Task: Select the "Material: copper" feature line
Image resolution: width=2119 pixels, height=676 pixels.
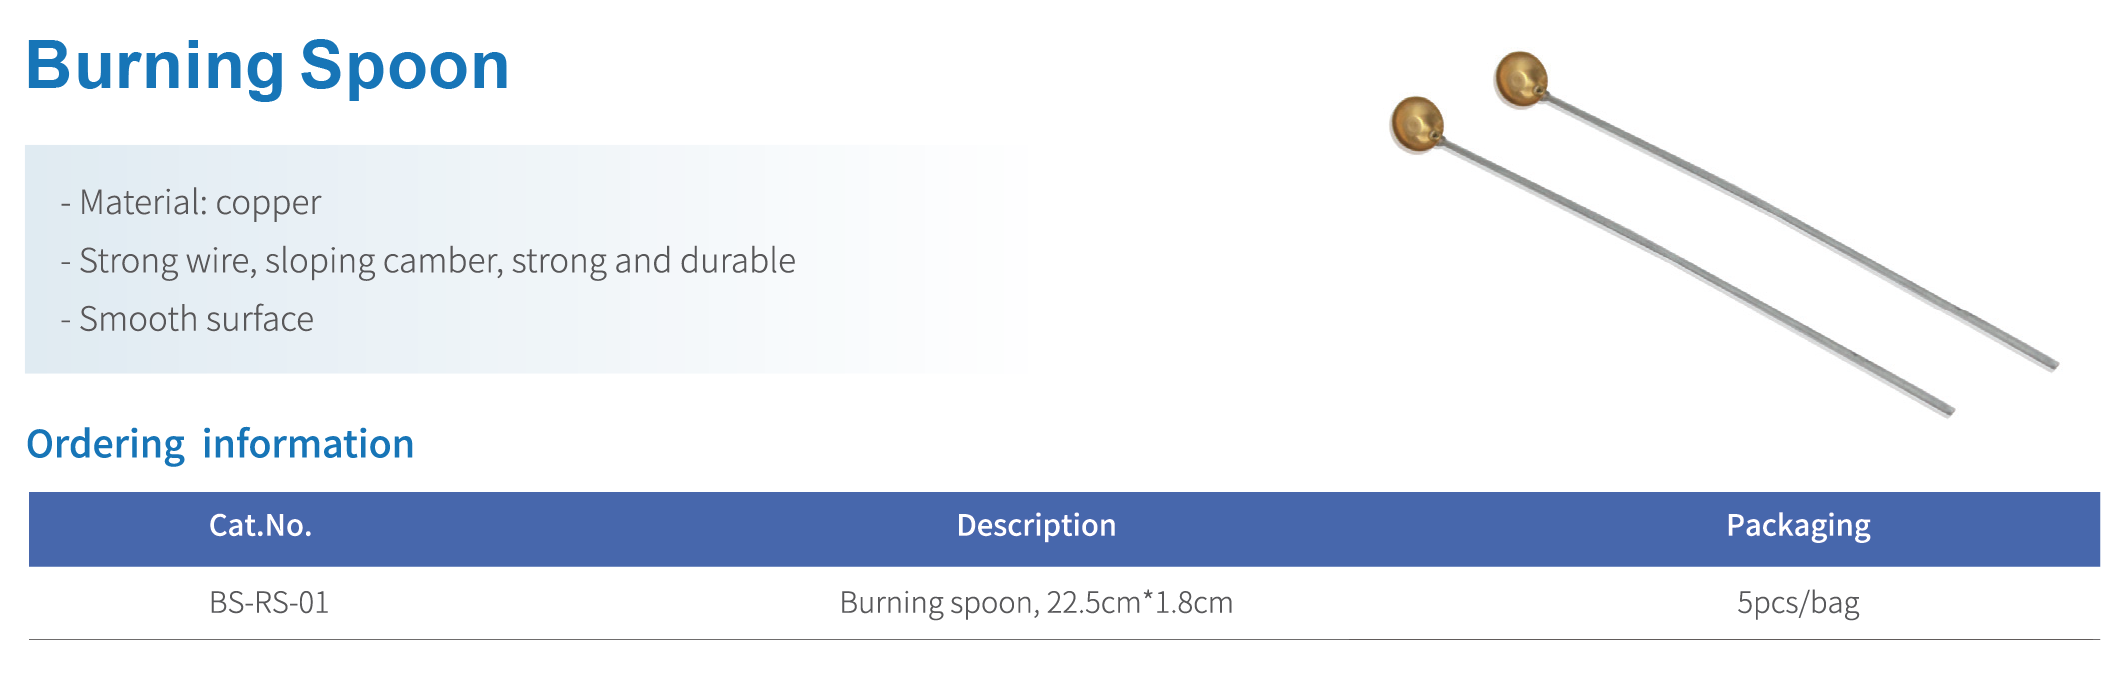Action: click(x=200, y=203)
